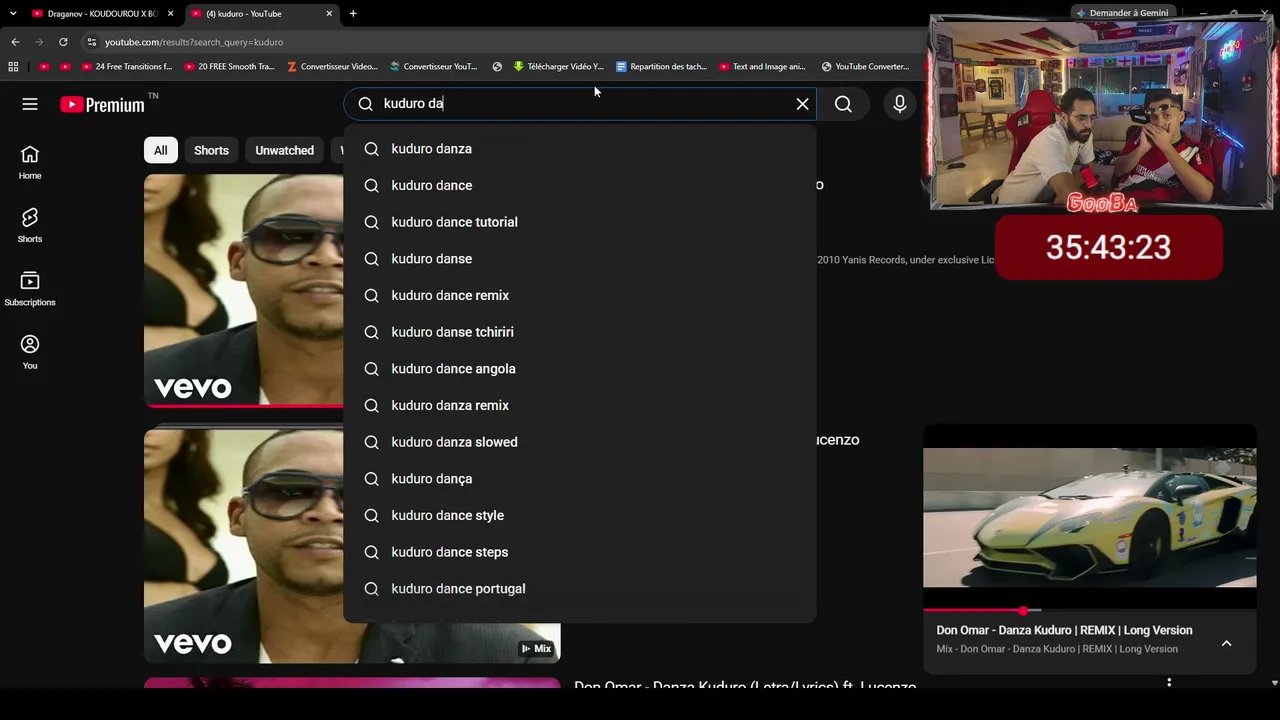Click the page scrollbar down arrow
This screenshot has height=720, width=1280.
1274,683
